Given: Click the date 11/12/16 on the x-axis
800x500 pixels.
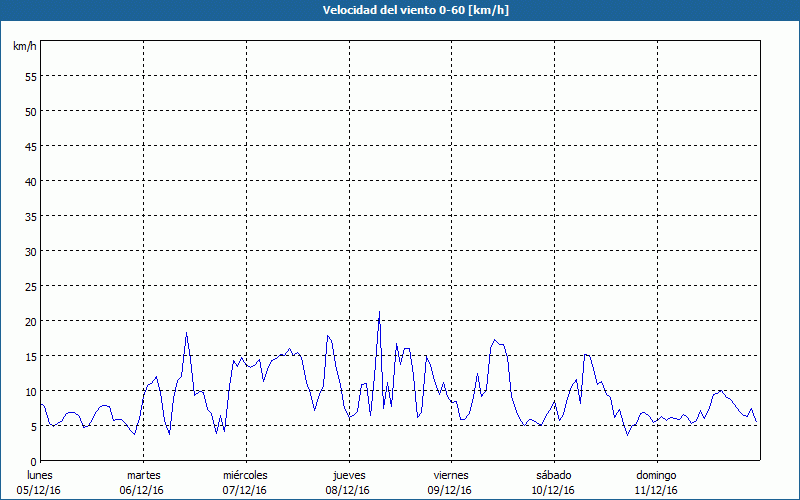Looking at the screenshot, I should (x=656, y=490).
